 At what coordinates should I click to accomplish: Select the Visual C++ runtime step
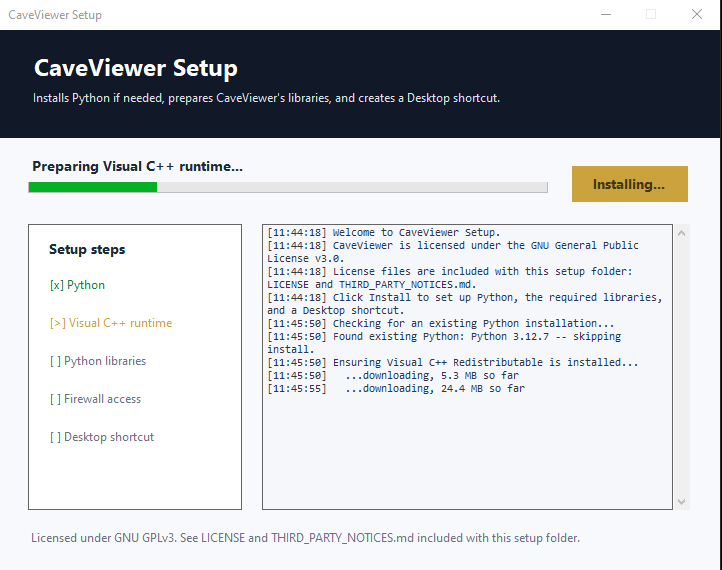[x=111, y=323]
